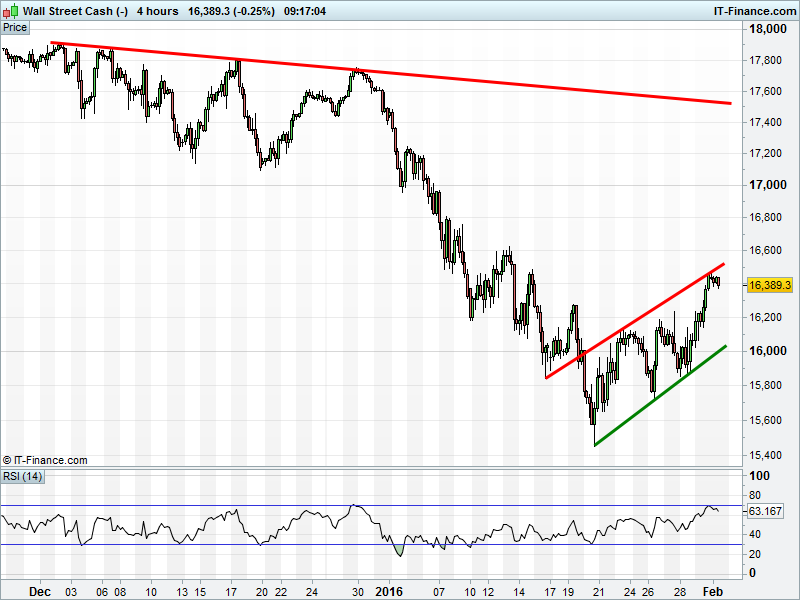Click the 63.167 RSI value tag
This screenshot has width=800, height=600.
point(767,511)
